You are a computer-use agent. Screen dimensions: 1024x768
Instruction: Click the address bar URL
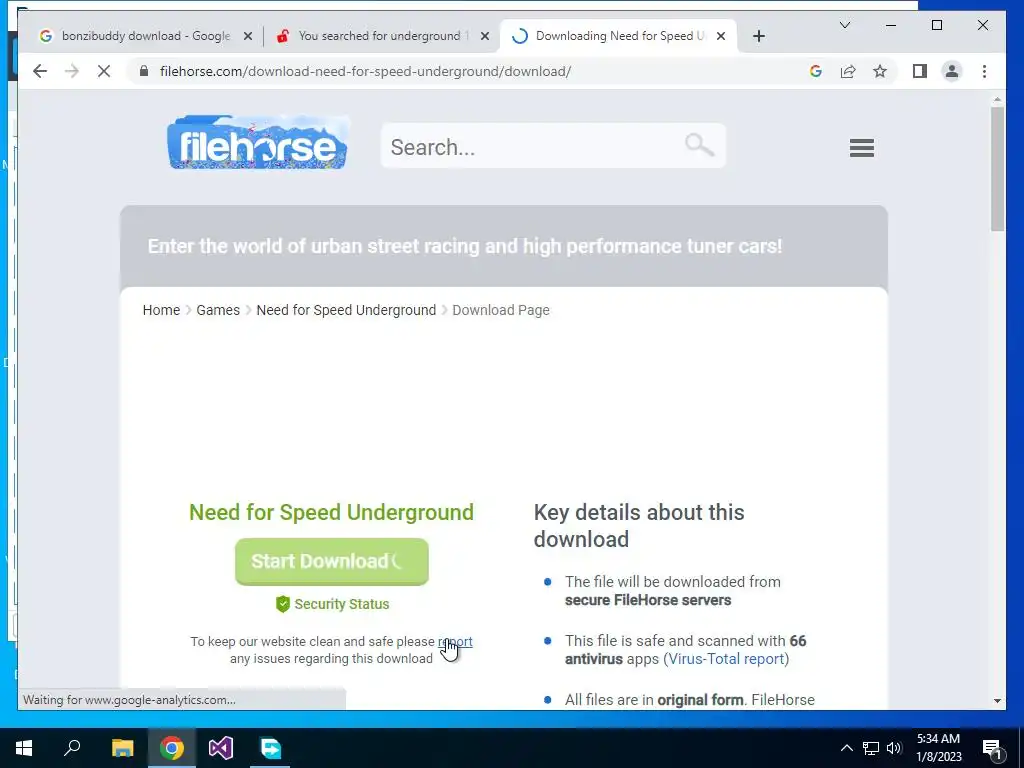pos(365,71)
